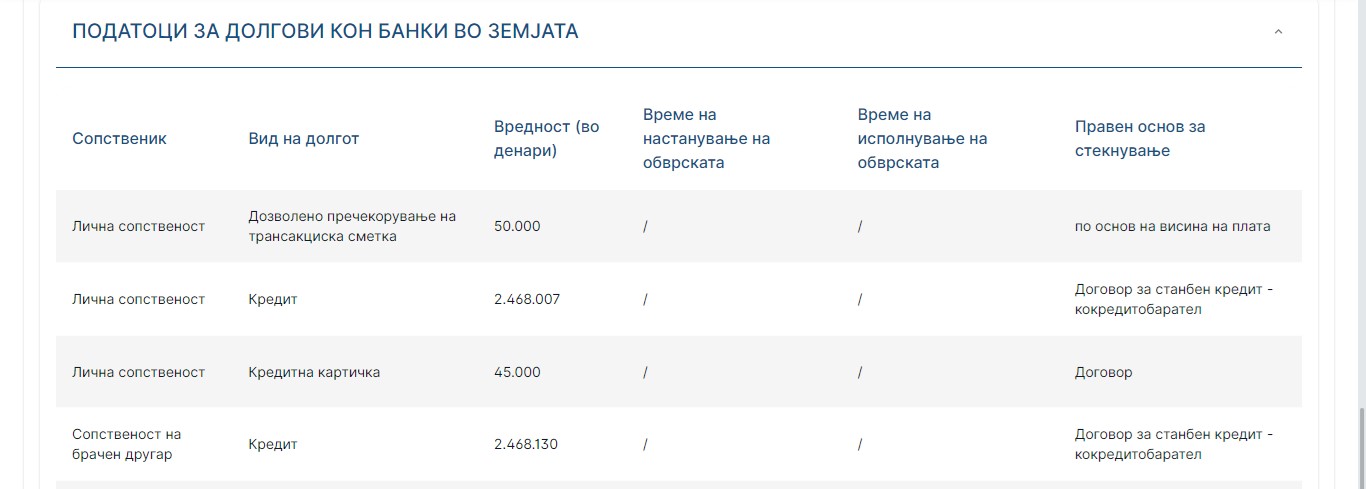Select the overdraft debt row description

coord(352,226)
